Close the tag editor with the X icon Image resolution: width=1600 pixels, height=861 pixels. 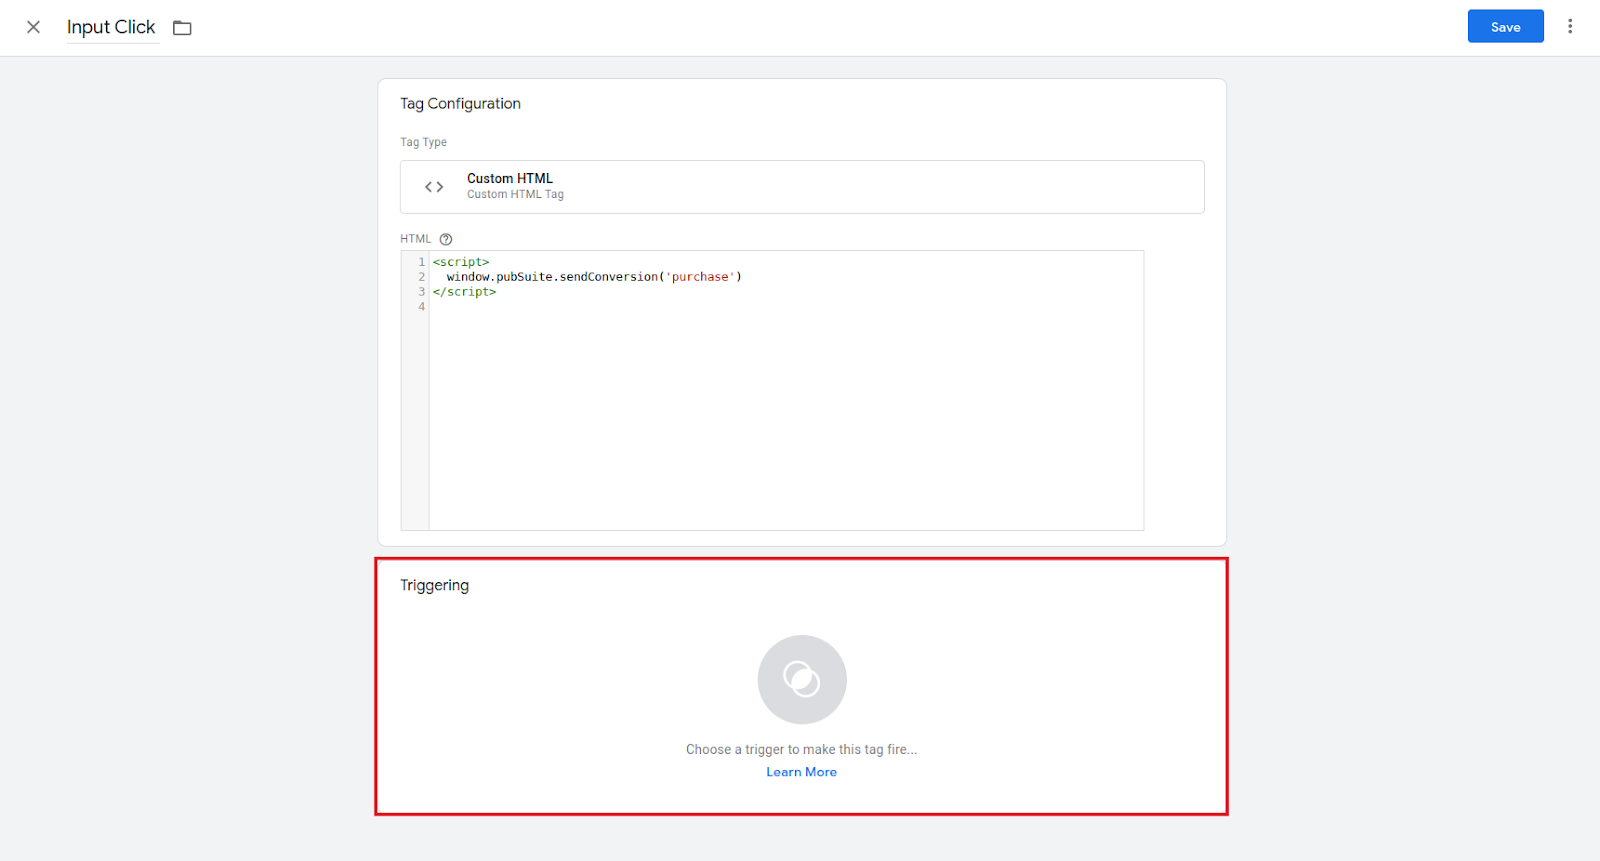tap(33, 27)
